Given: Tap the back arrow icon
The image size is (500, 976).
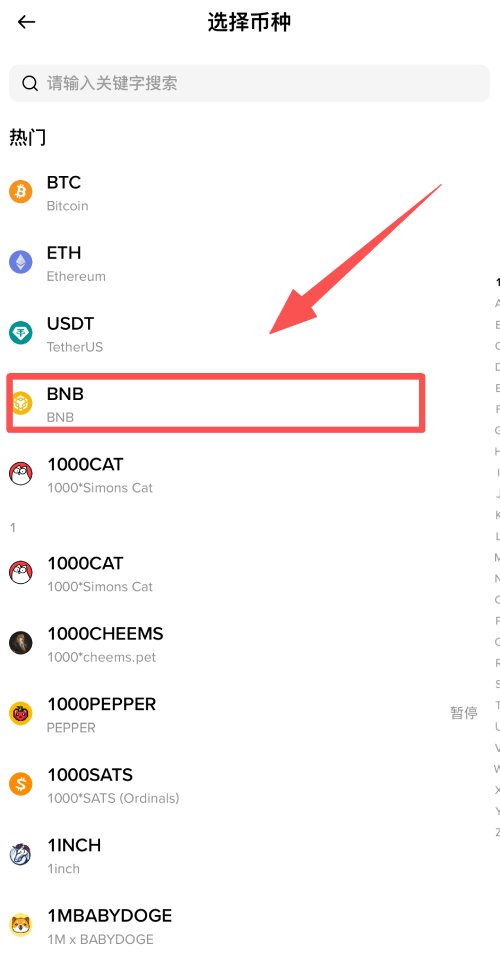Looking at the screenshot, I should (x=26, y=22).
